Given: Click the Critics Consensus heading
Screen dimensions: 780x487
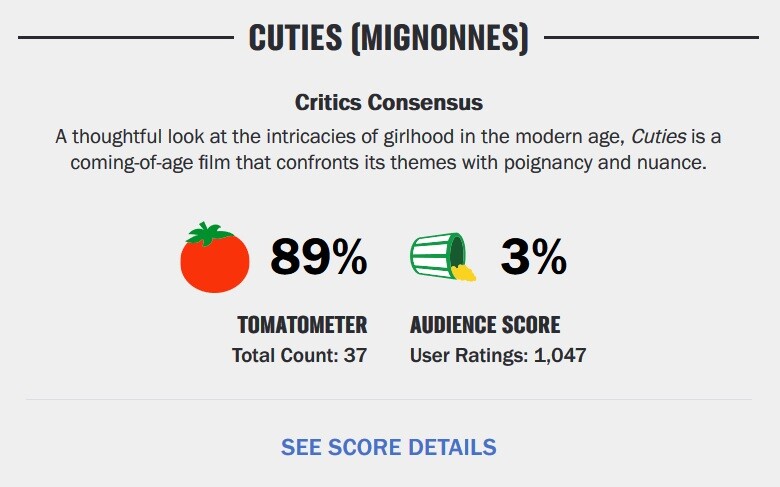Looking at the screenshot, I should (x=389, y=102).
